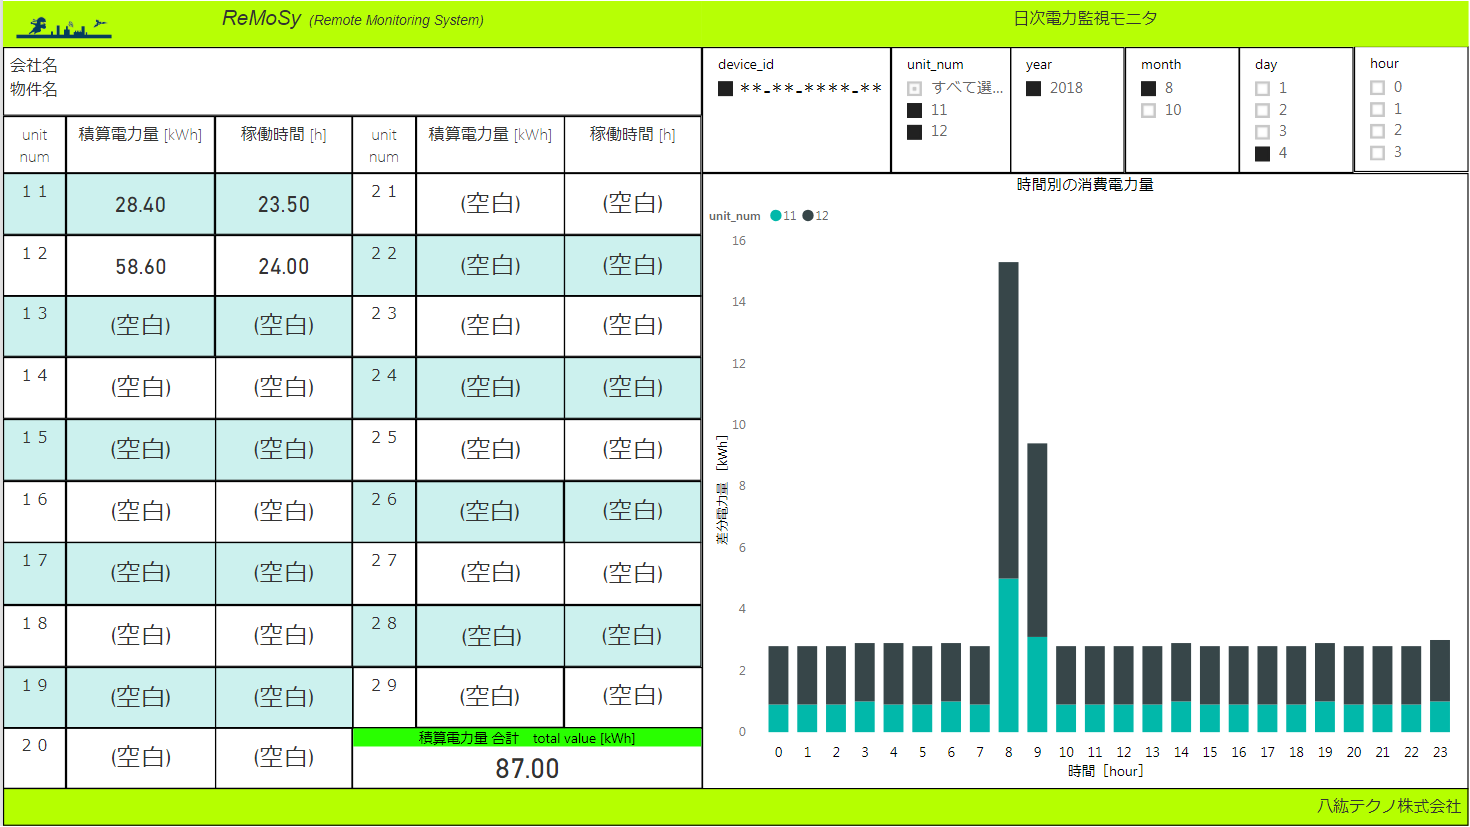The image size is (1470, 827).
Task: Check the month 10 checkbox
Action: 1148,110
